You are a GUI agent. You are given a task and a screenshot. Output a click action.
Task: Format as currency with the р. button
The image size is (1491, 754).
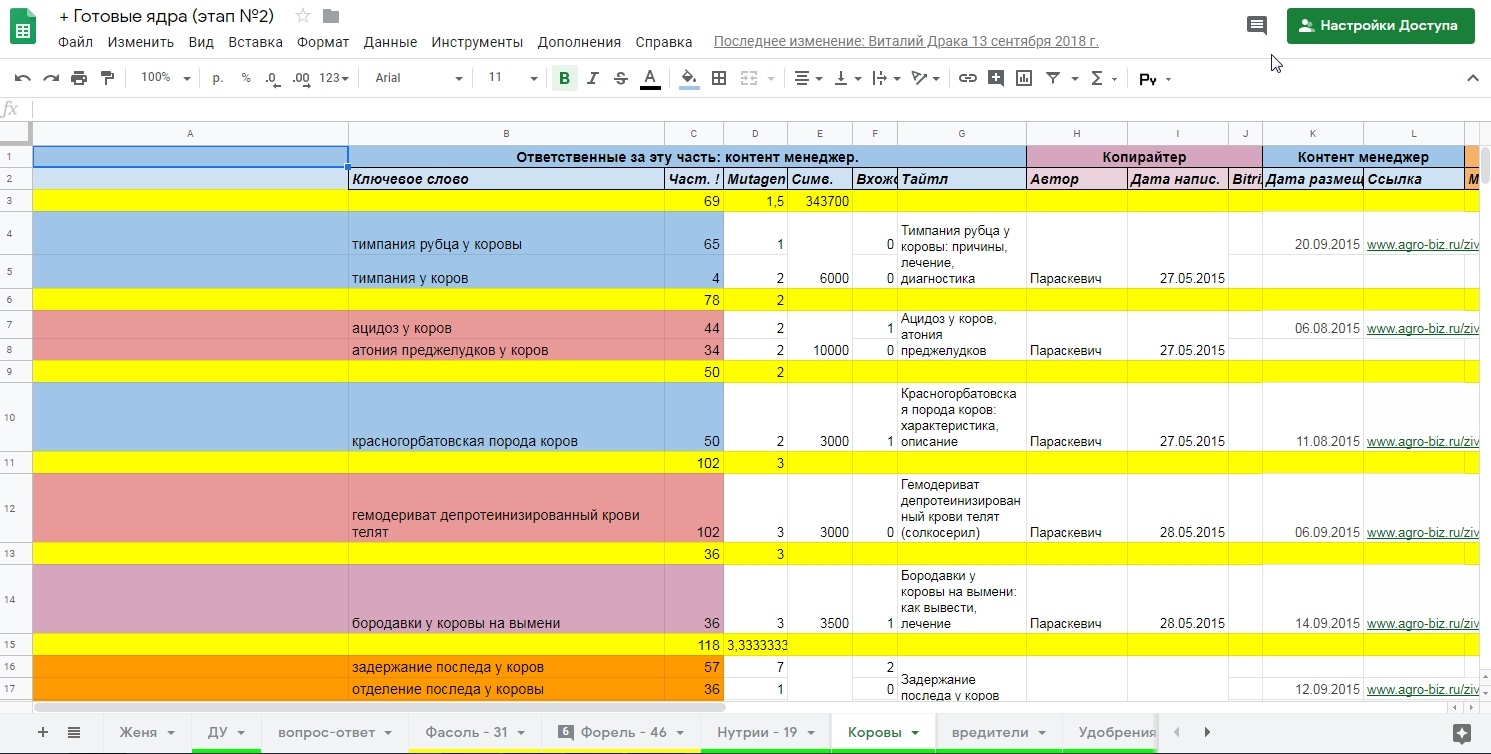pos(218,78)
